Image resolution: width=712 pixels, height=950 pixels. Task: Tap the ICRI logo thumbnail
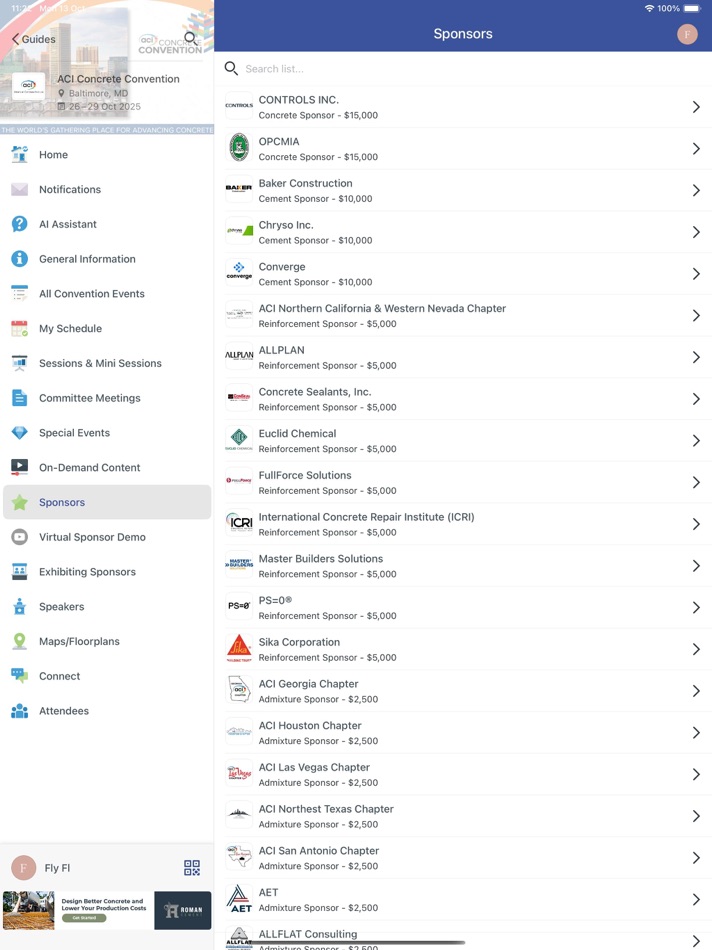pyautogui.click(x=239, y=523)
